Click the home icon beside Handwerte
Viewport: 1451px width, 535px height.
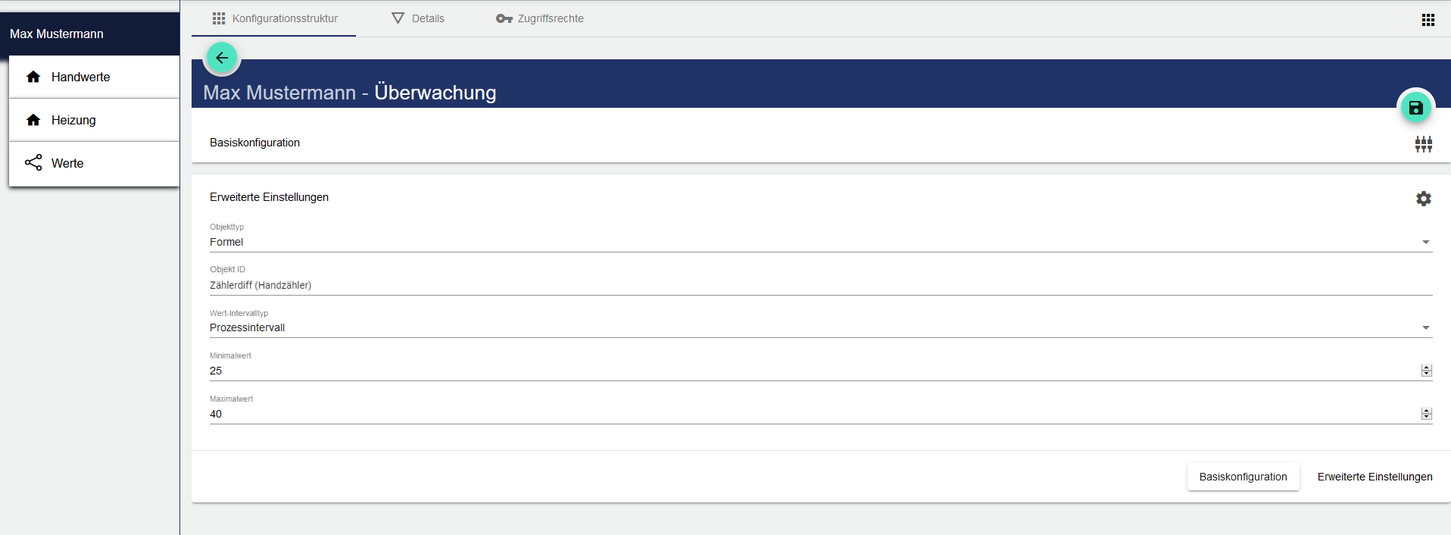tap(34, 77)
